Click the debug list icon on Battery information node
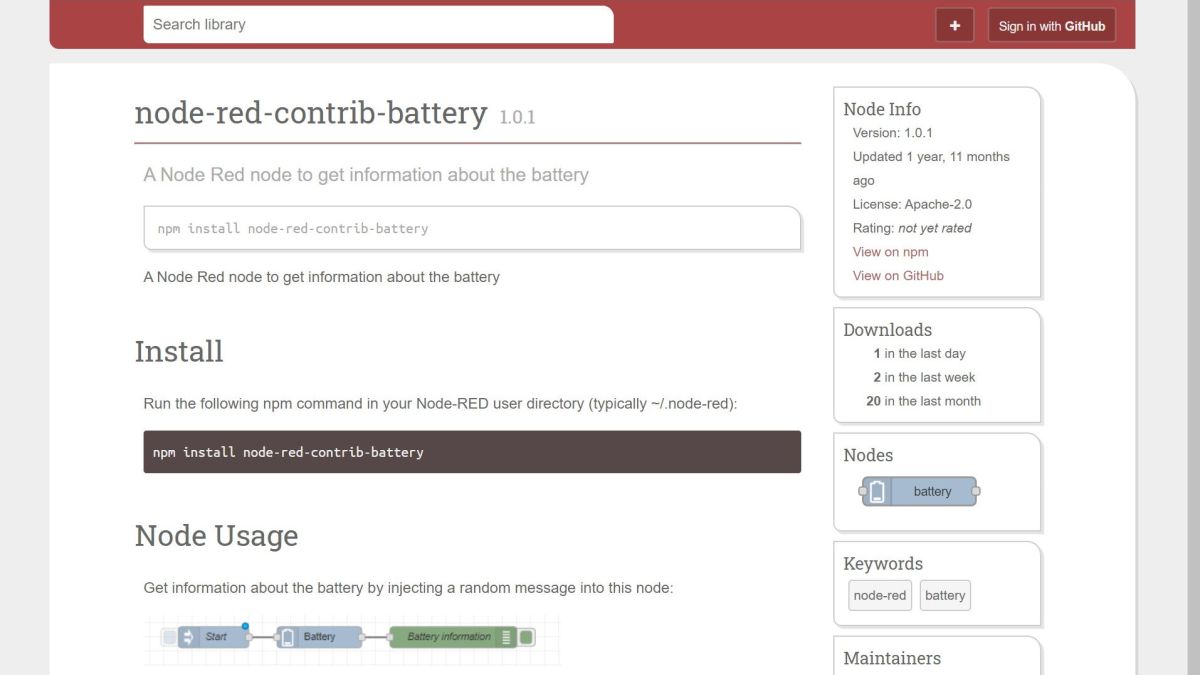 505,636
